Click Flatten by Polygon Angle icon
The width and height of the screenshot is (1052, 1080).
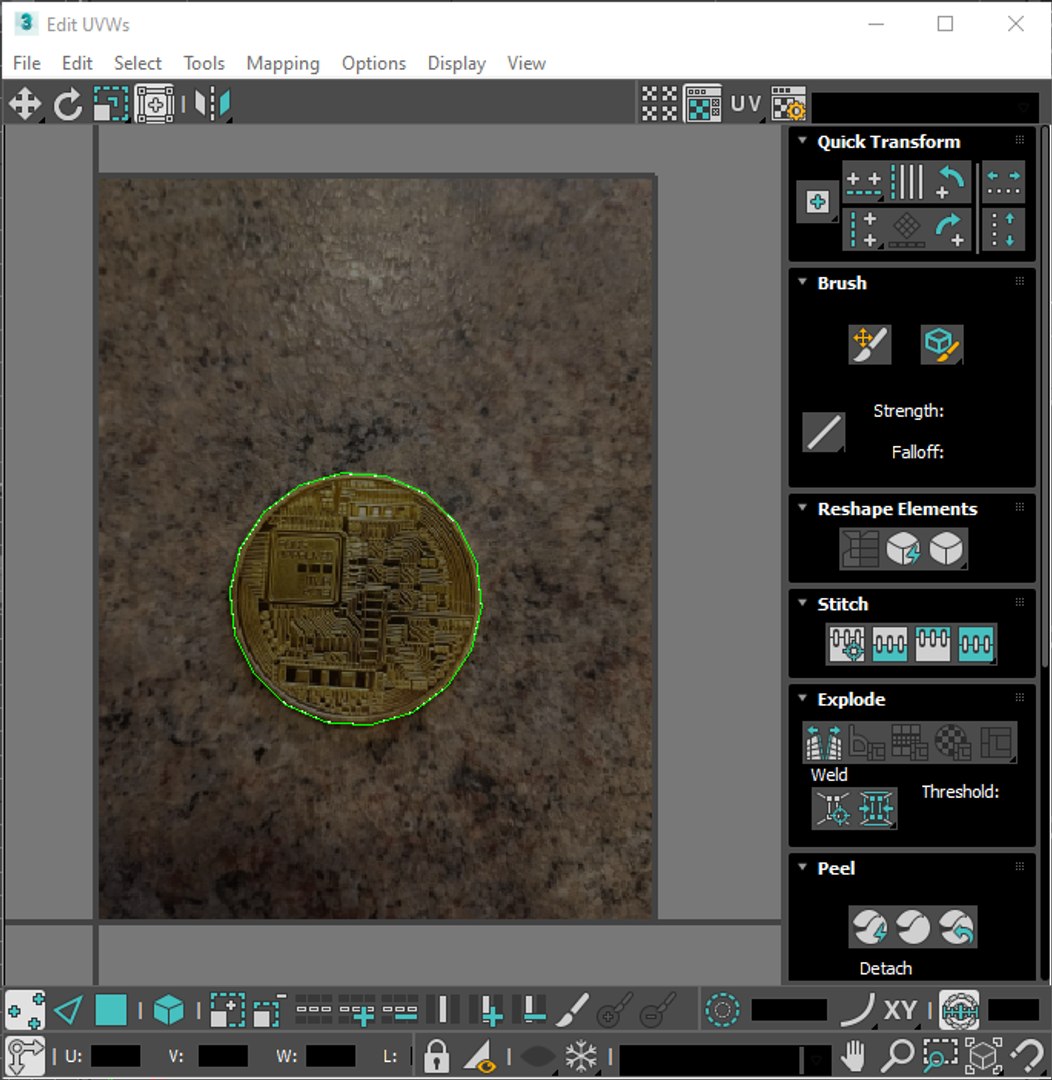click(867, 742)
